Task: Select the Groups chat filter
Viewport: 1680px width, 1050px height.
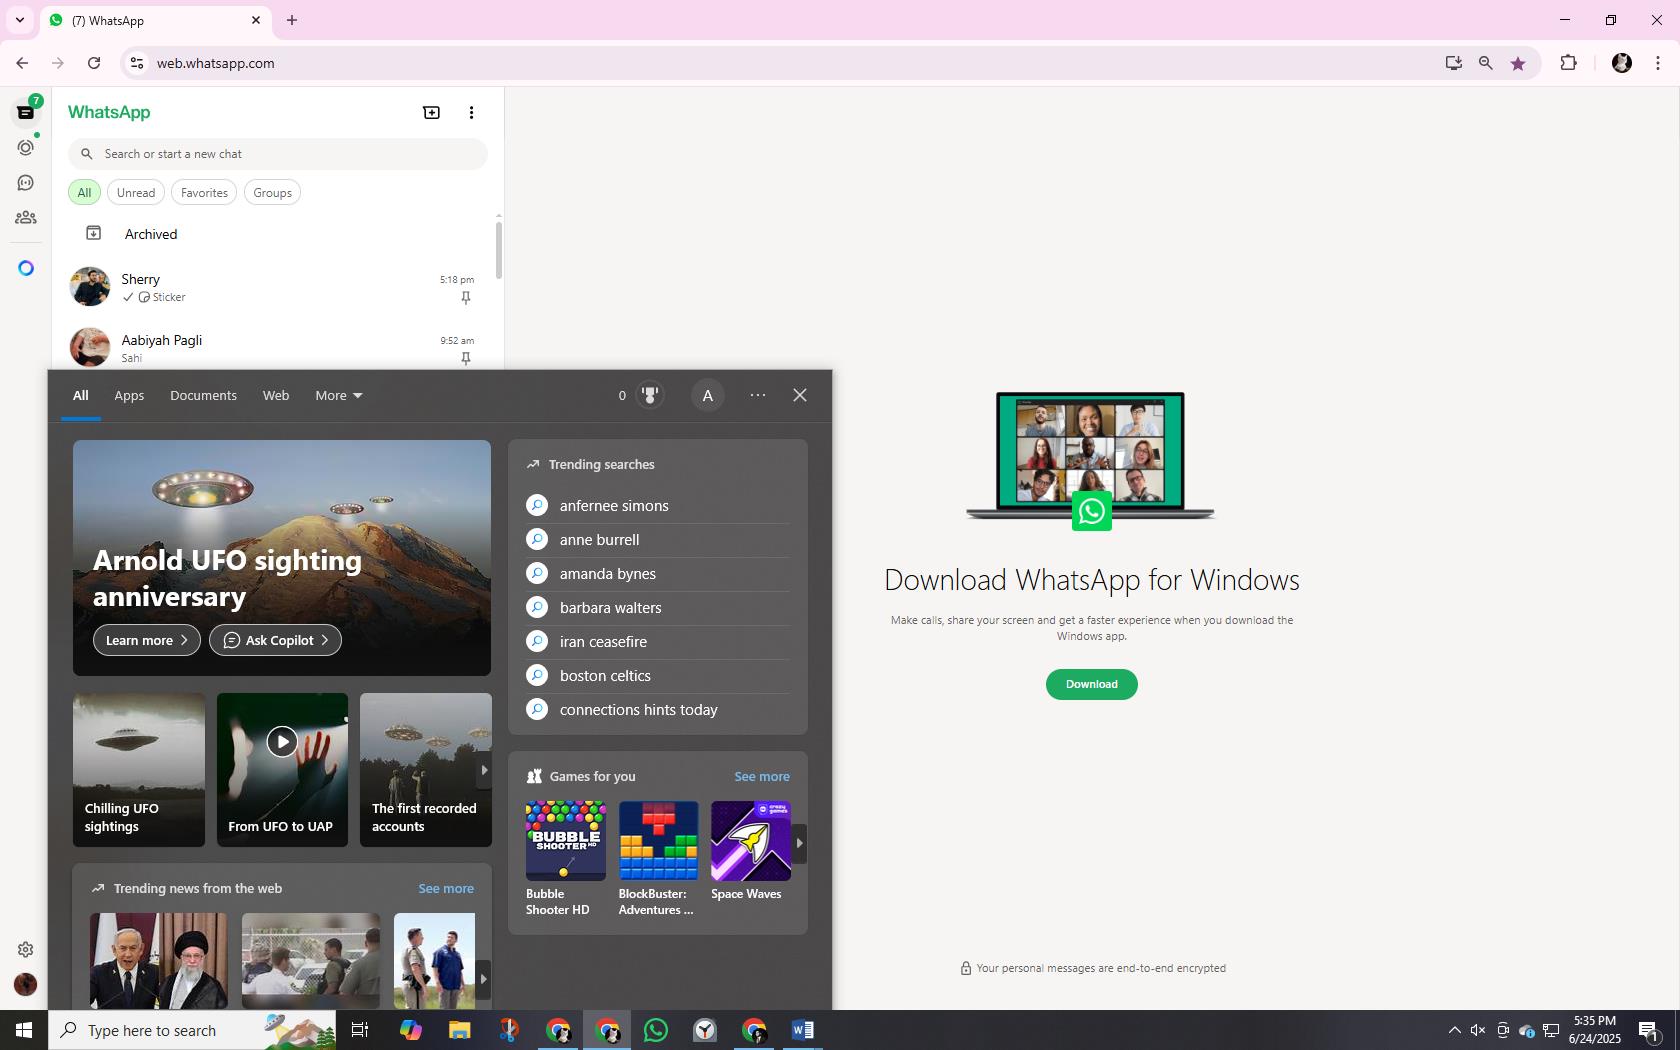Action: pyautogui.click(x=272, y=193)
